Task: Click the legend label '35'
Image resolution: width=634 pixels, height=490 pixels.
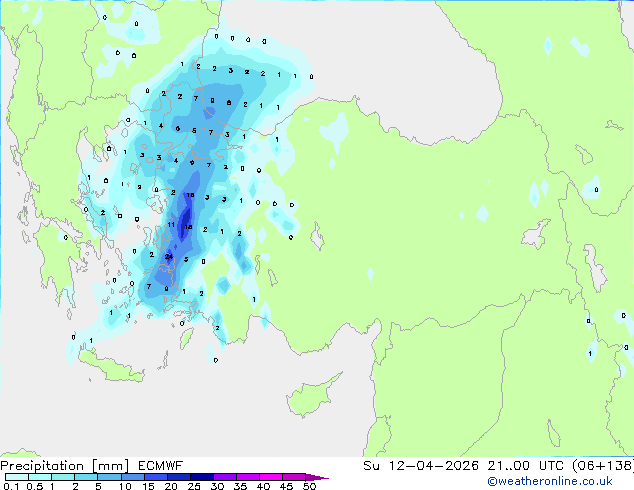Action: [x=240, y=486]
